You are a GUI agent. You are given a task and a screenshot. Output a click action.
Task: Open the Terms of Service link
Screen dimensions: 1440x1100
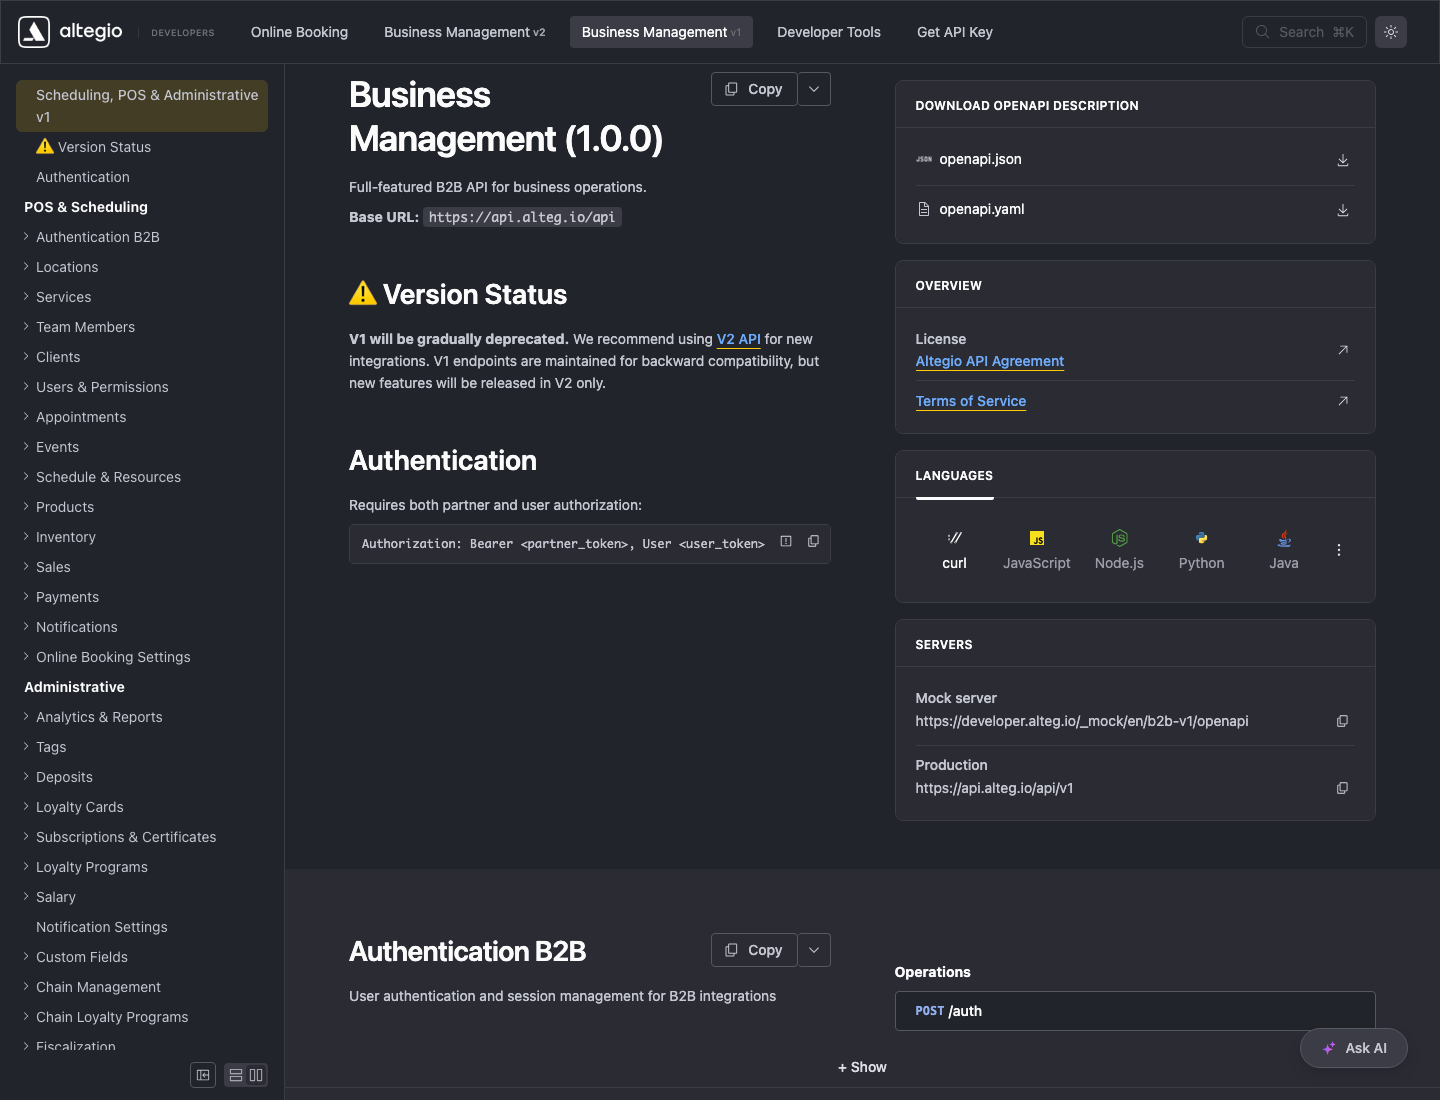coord(971,401)
